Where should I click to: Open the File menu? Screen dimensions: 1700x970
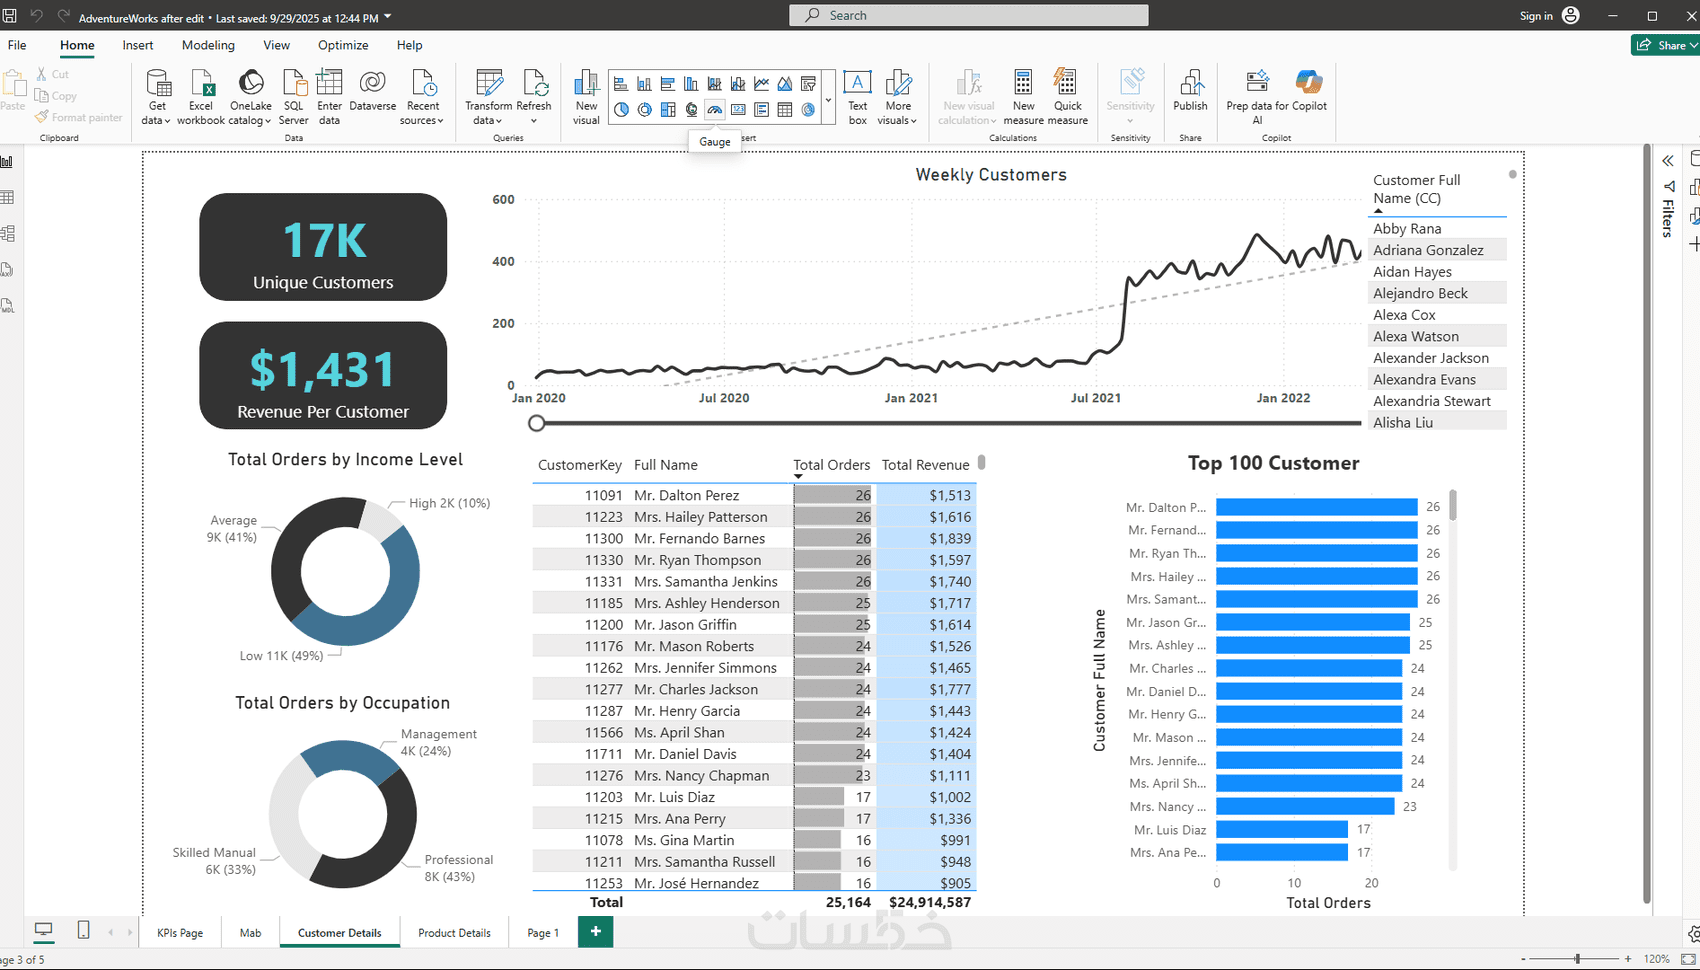[17, 45]
